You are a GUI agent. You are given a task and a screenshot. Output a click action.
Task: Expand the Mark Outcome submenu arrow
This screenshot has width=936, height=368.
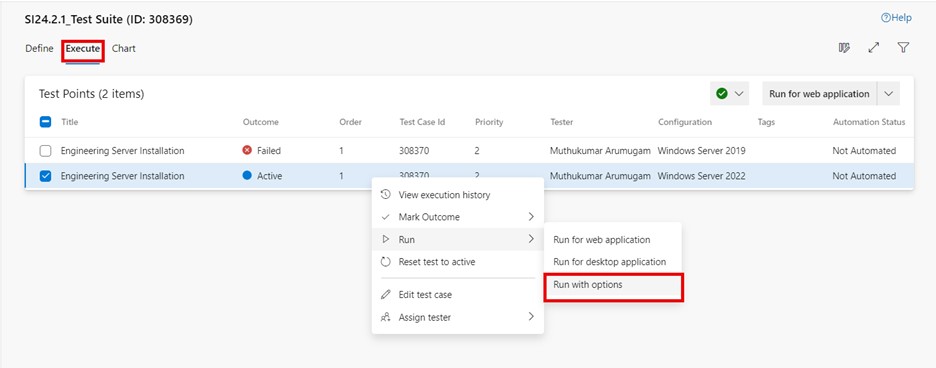[x=531, y=217]
